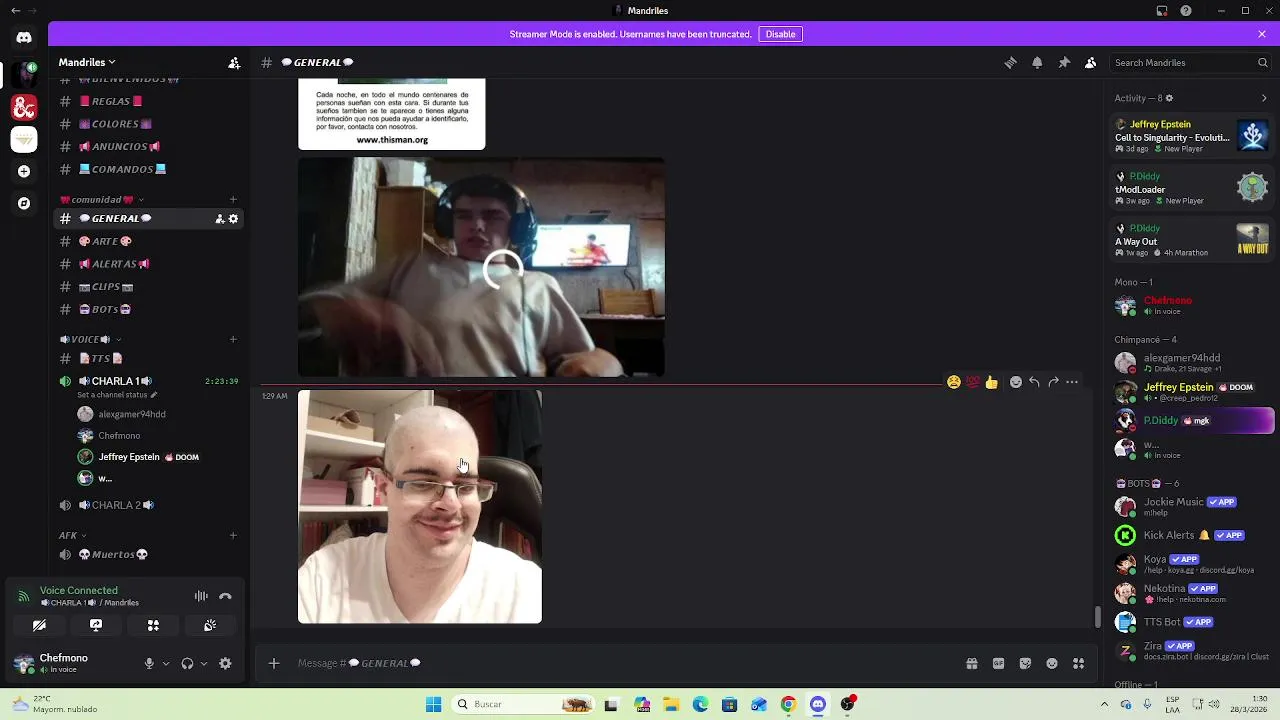Toggle noise suppression waveform icon
The height and width of the screenshot is (720, 1280).
(201, 596)
